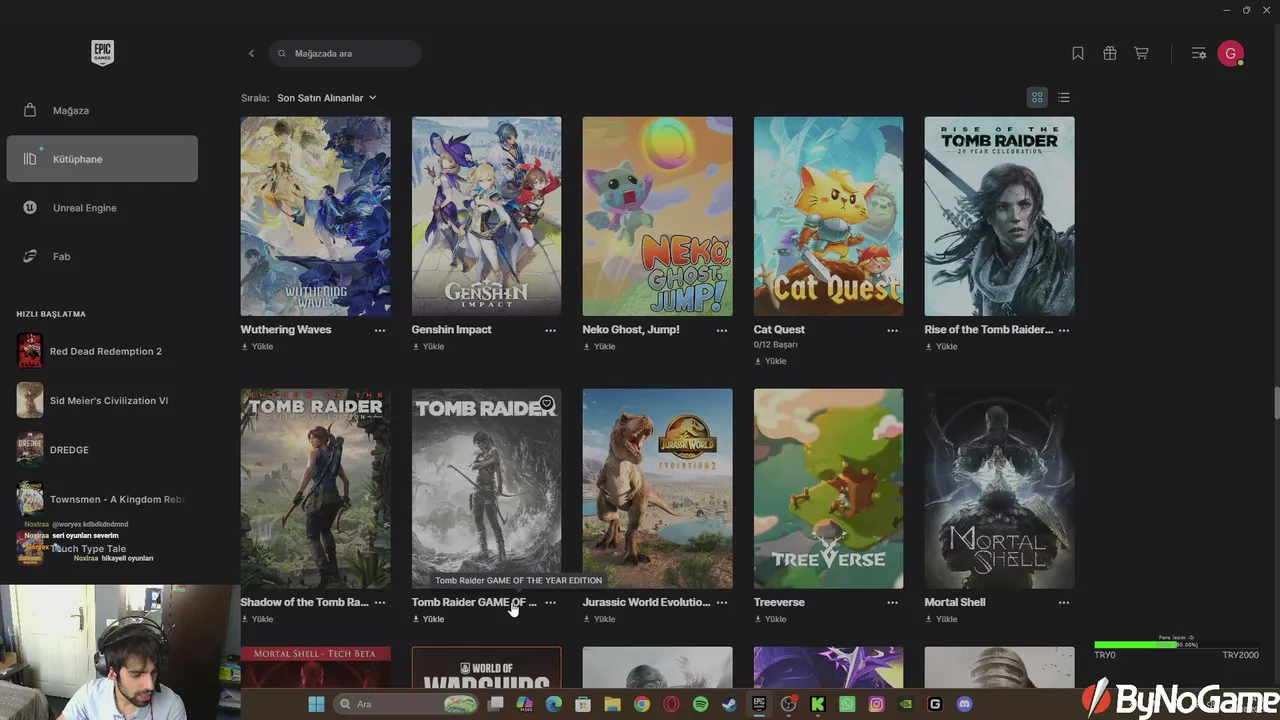The image size is (1280, 720).
Task: Install Jurassic World Evolution via Yükle
Action: coord(599,619)
